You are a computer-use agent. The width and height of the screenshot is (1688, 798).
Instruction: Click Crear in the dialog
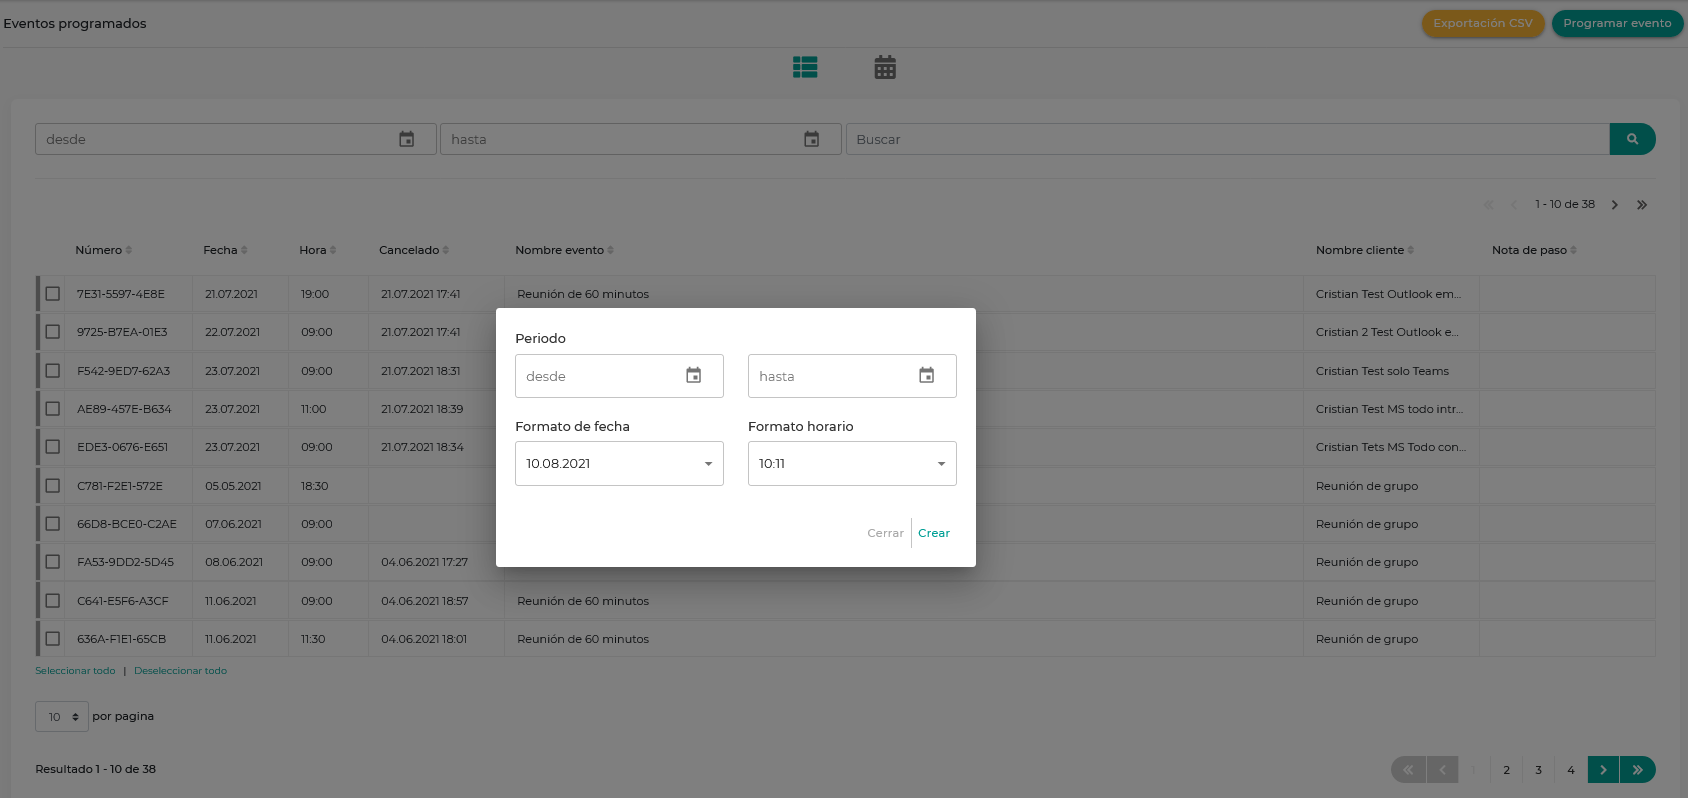tap(934, 533)
